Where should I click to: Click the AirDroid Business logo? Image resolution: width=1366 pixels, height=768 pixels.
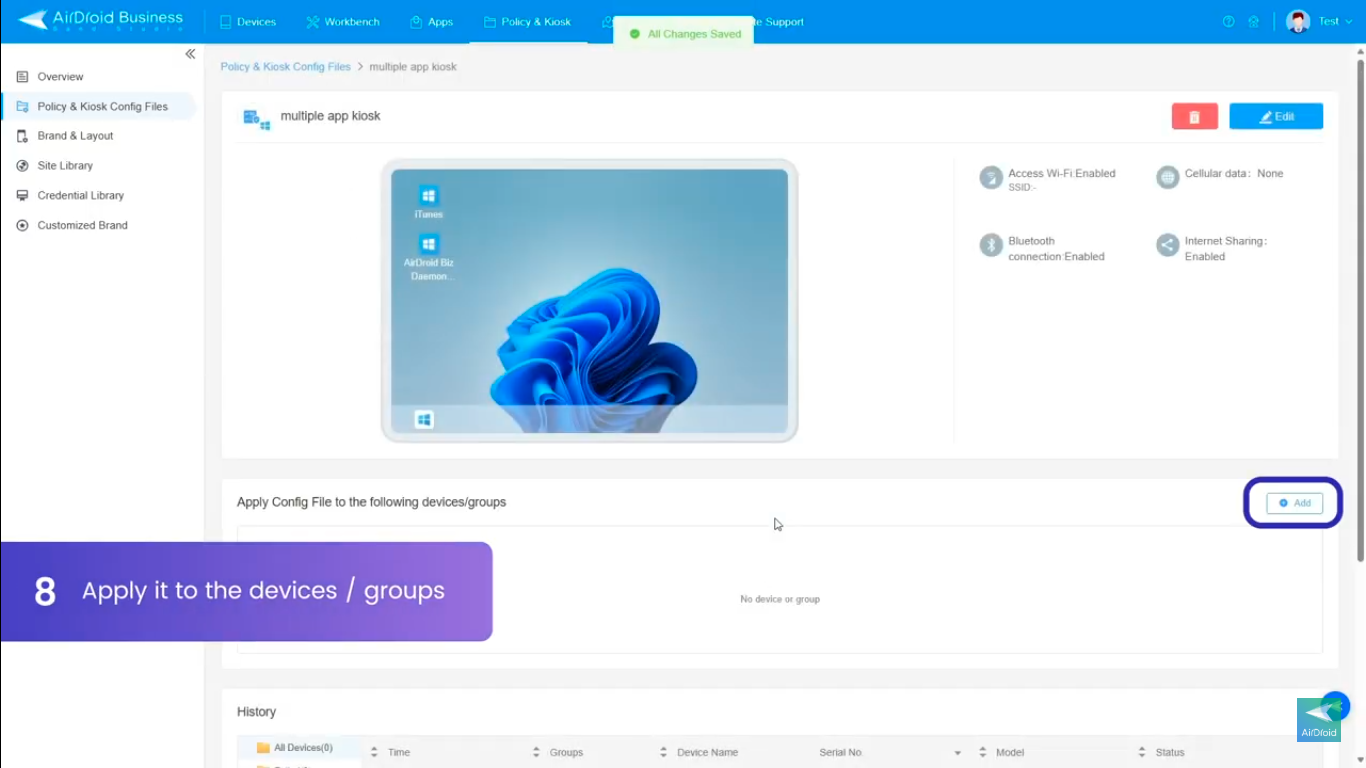click(101, 20)
